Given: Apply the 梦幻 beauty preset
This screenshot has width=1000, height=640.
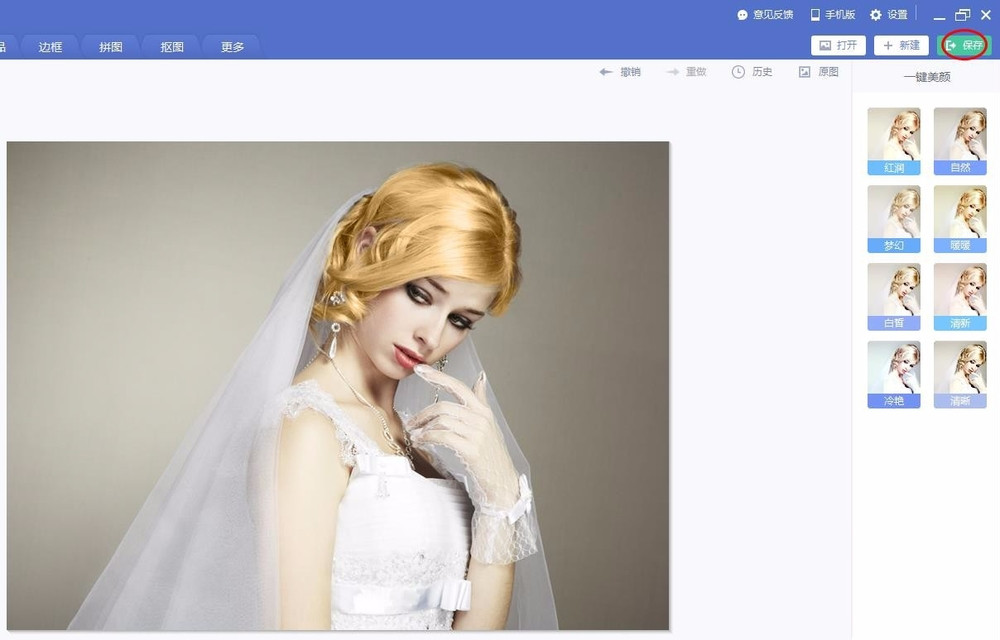Looking at the screenshot, I should [894, 219].
